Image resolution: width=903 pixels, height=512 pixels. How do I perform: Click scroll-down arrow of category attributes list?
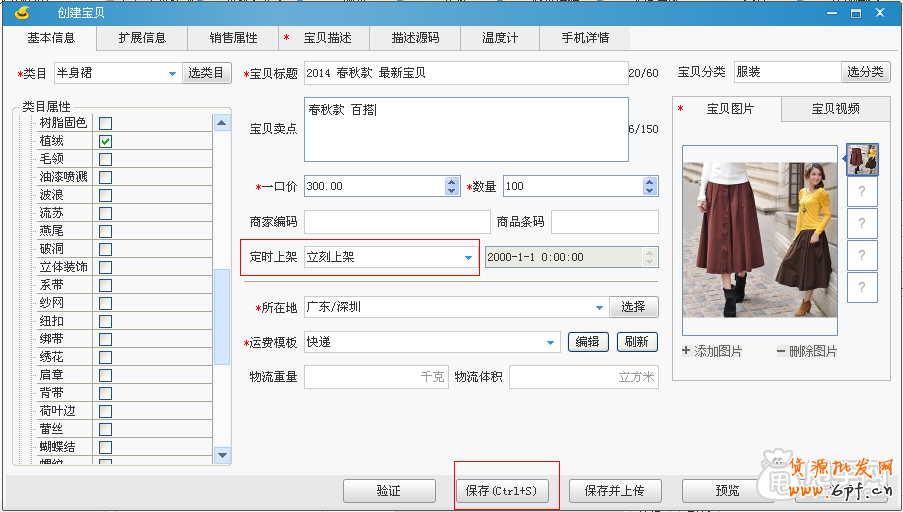click(222, 455)
